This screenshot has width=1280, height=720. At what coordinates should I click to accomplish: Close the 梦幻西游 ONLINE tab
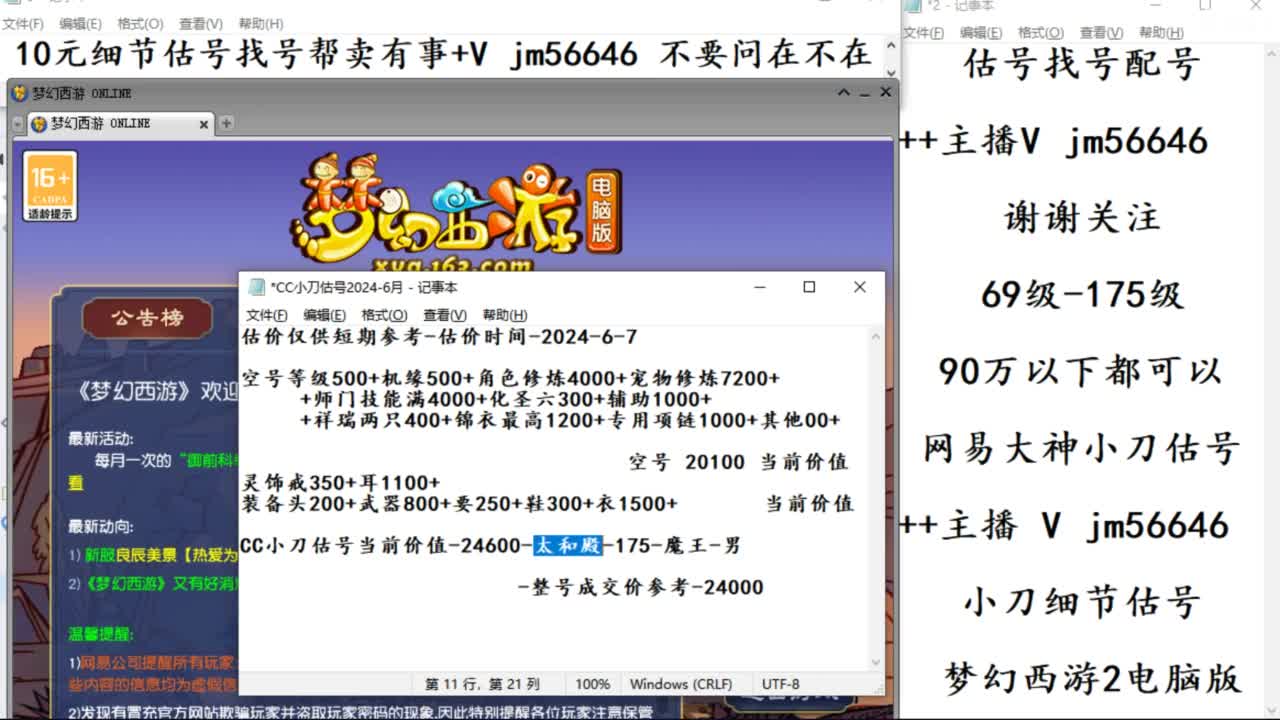tap(204, 124)
